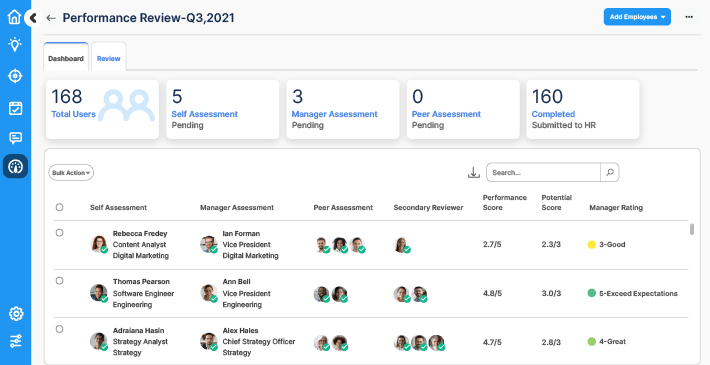
Task: Click Ann Bell's avatar
Action: click(209, 293)
